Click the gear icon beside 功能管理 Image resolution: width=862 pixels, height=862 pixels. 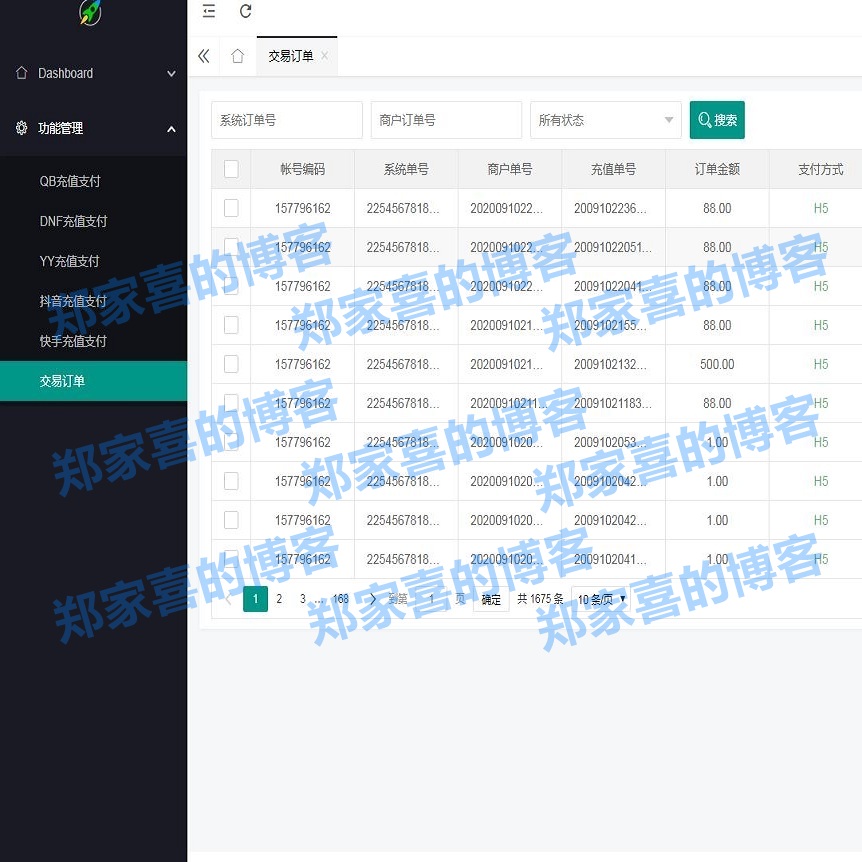[20, 128]
